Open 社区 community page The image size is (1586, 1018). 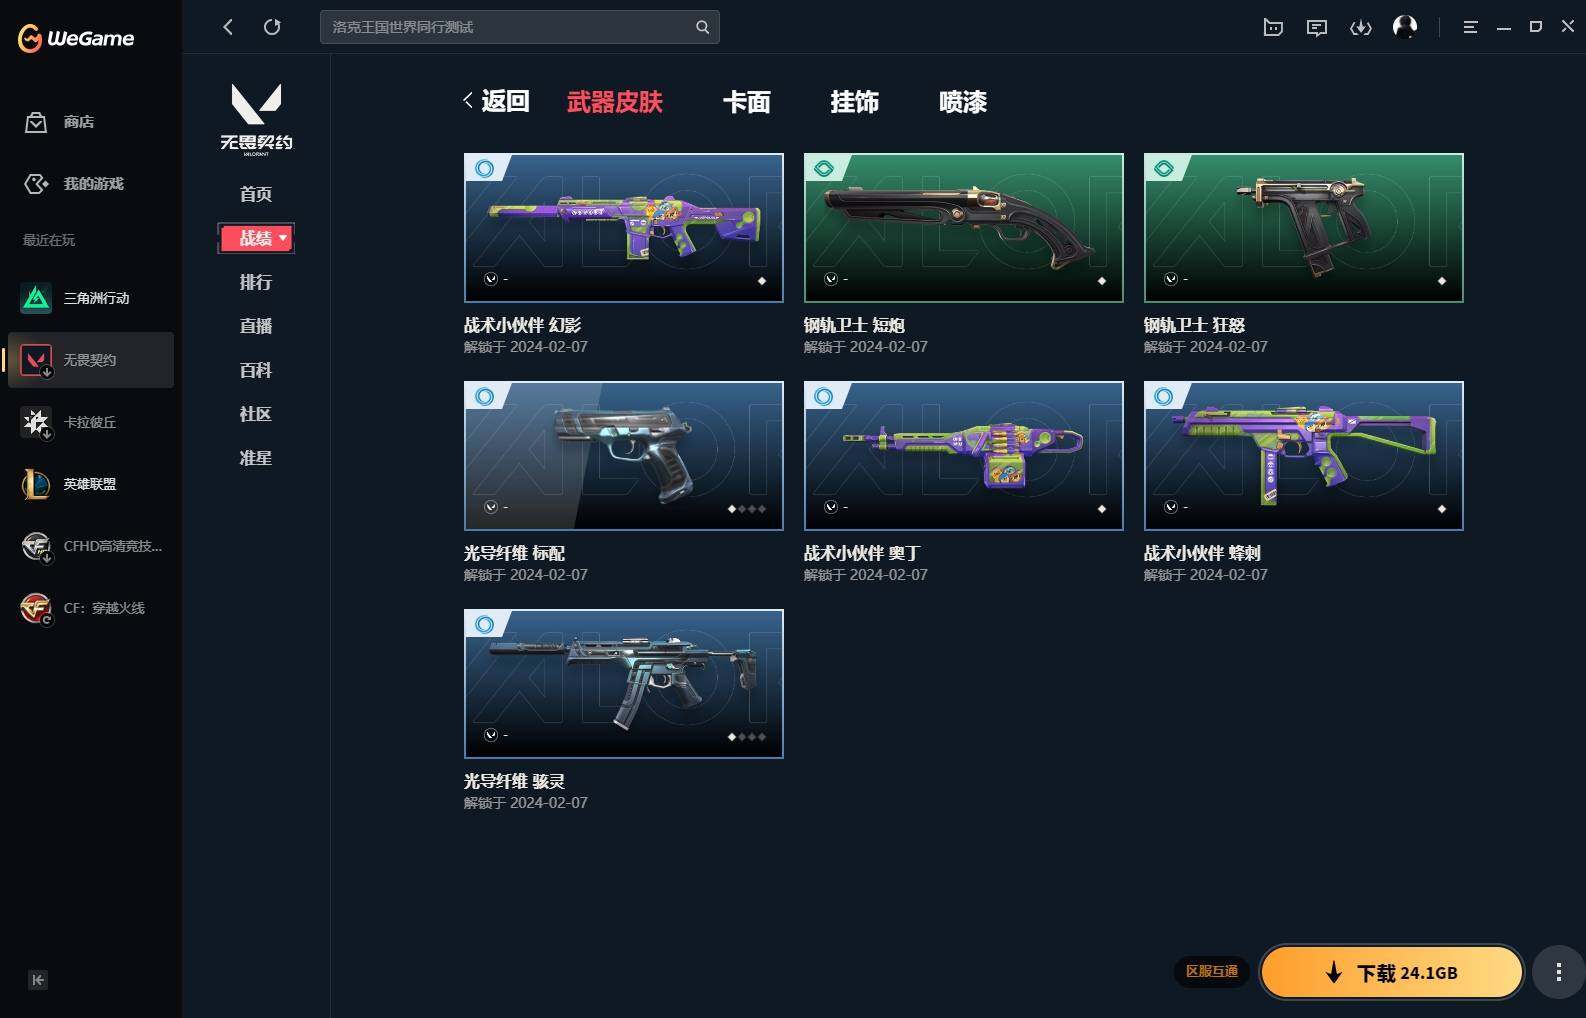click(x=256, y=414)
